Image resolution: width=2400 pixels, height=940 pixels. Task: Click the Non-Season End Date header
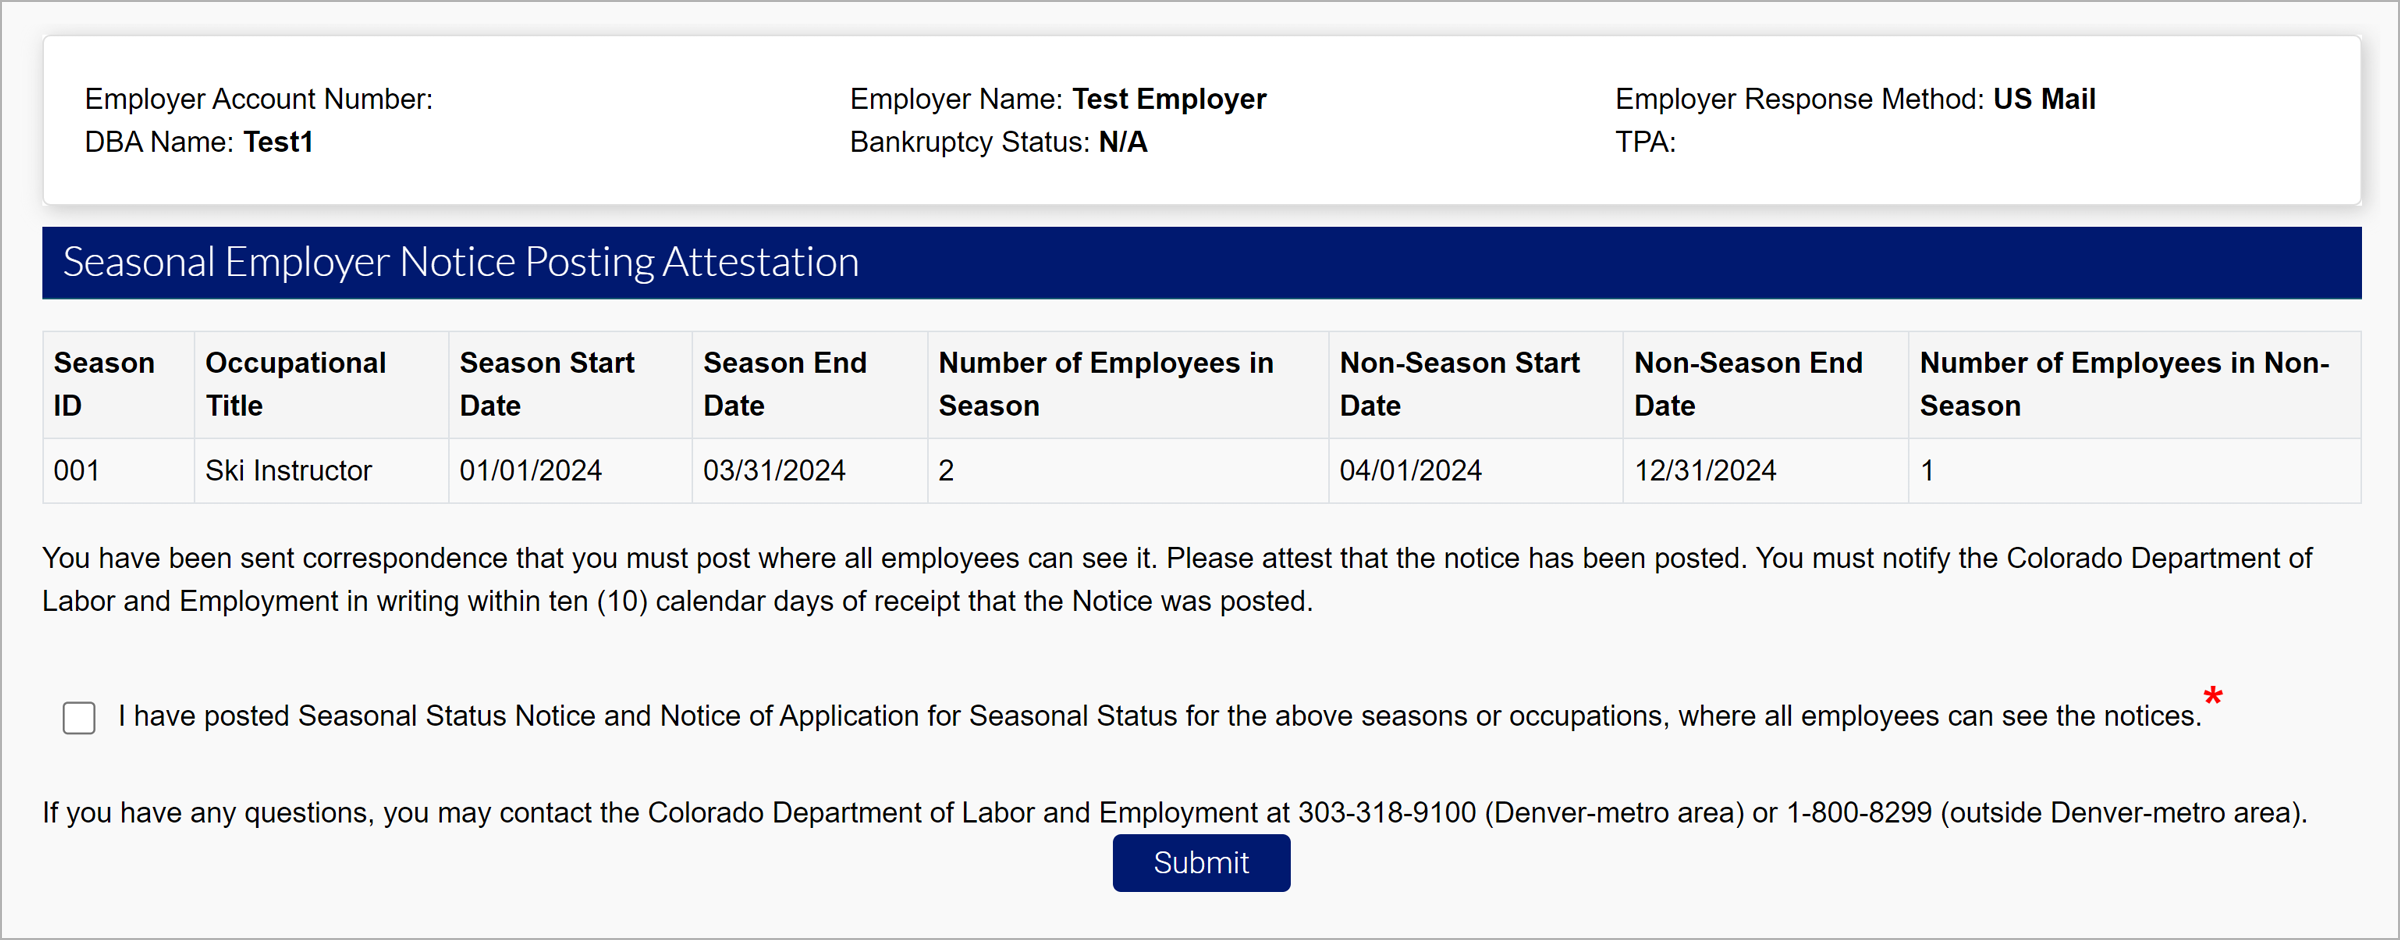click(x=1747, y=384)
